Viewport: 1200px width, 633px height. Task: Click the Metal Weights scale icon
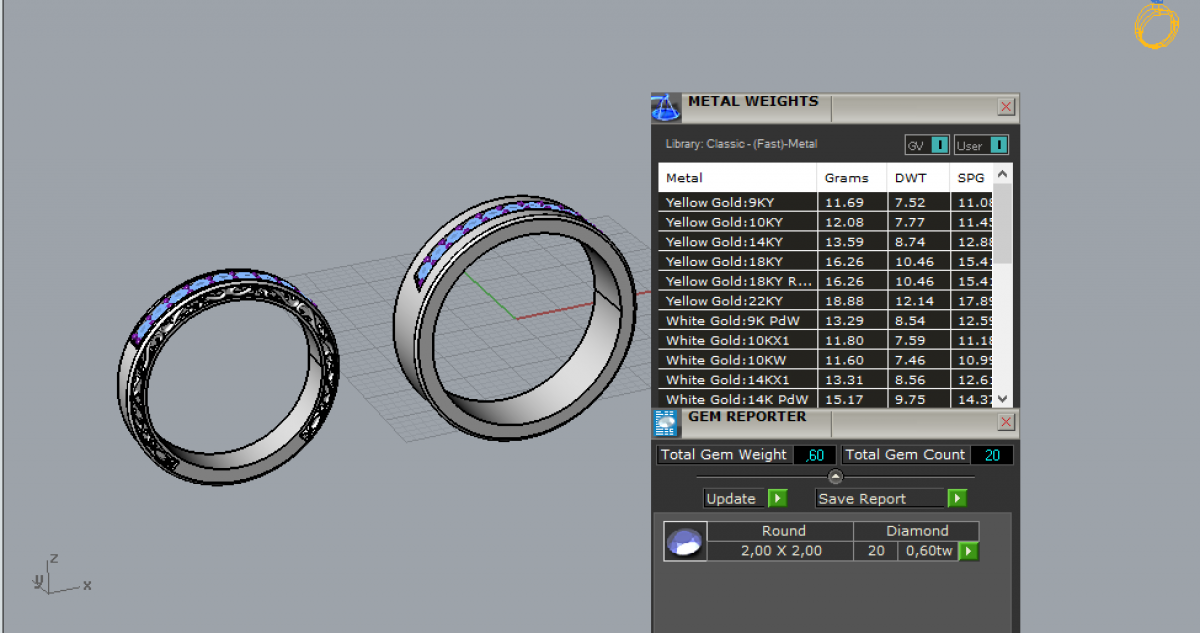coord(666,107)
